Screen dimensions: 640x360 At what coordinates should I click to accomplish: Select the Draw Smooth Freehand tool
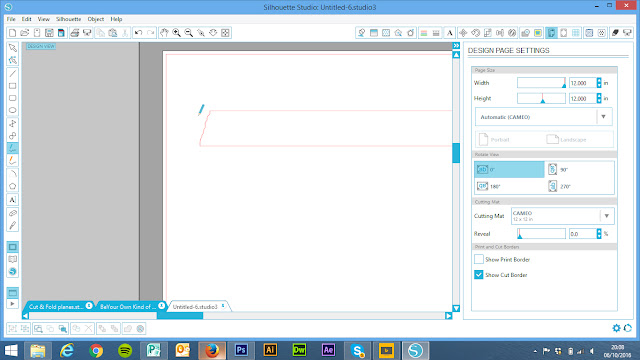coord(13,160)
